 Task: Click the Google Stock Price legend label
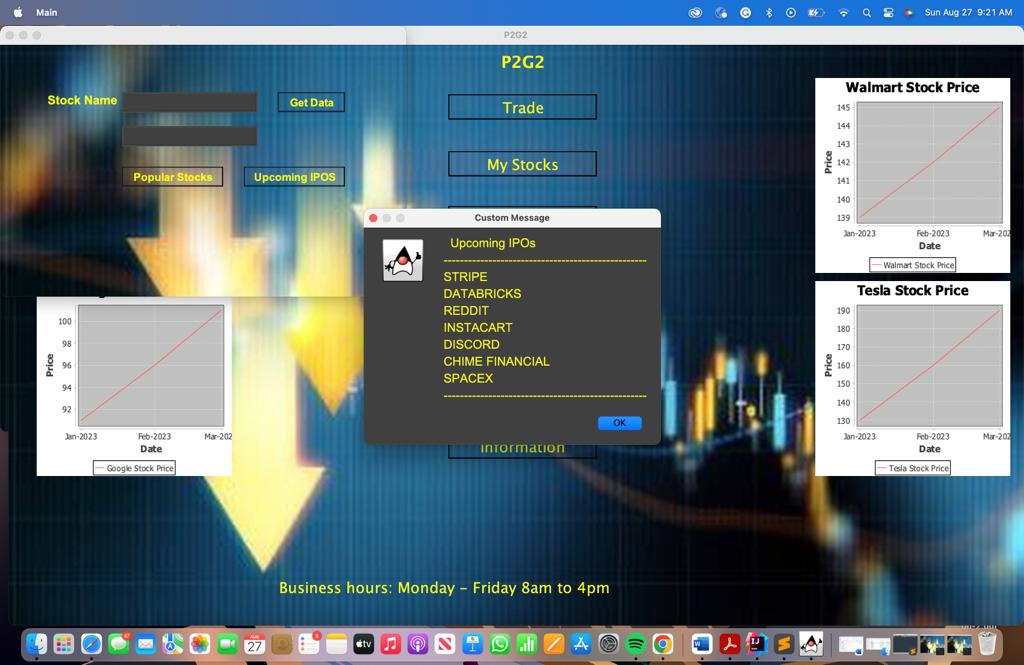coord(134,468)
